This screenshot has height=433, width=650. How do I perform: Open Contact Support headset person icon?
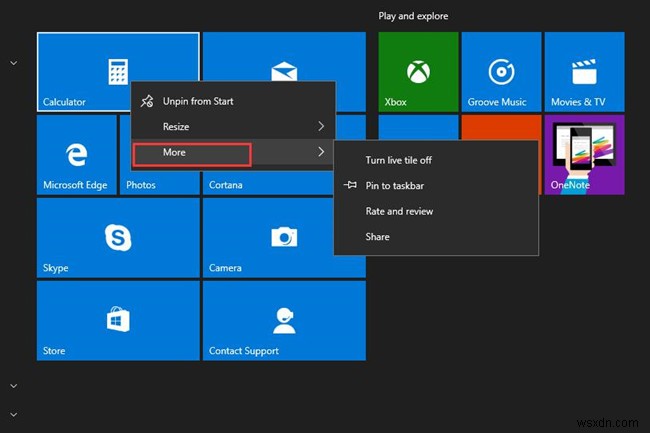click(x=284, y=320)
